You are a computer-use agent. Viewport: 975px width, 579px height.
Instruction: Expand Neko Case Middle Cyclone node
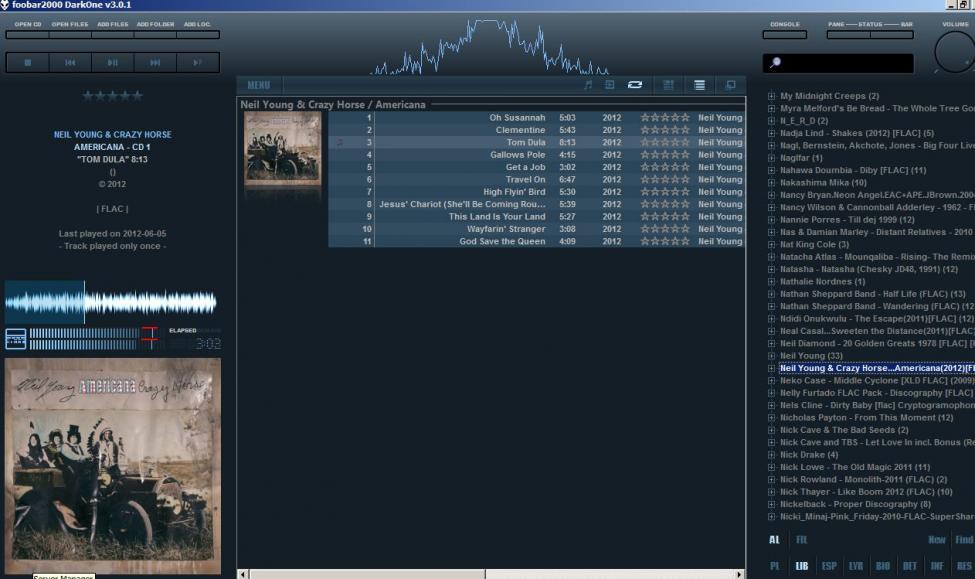tap(771, 381)
